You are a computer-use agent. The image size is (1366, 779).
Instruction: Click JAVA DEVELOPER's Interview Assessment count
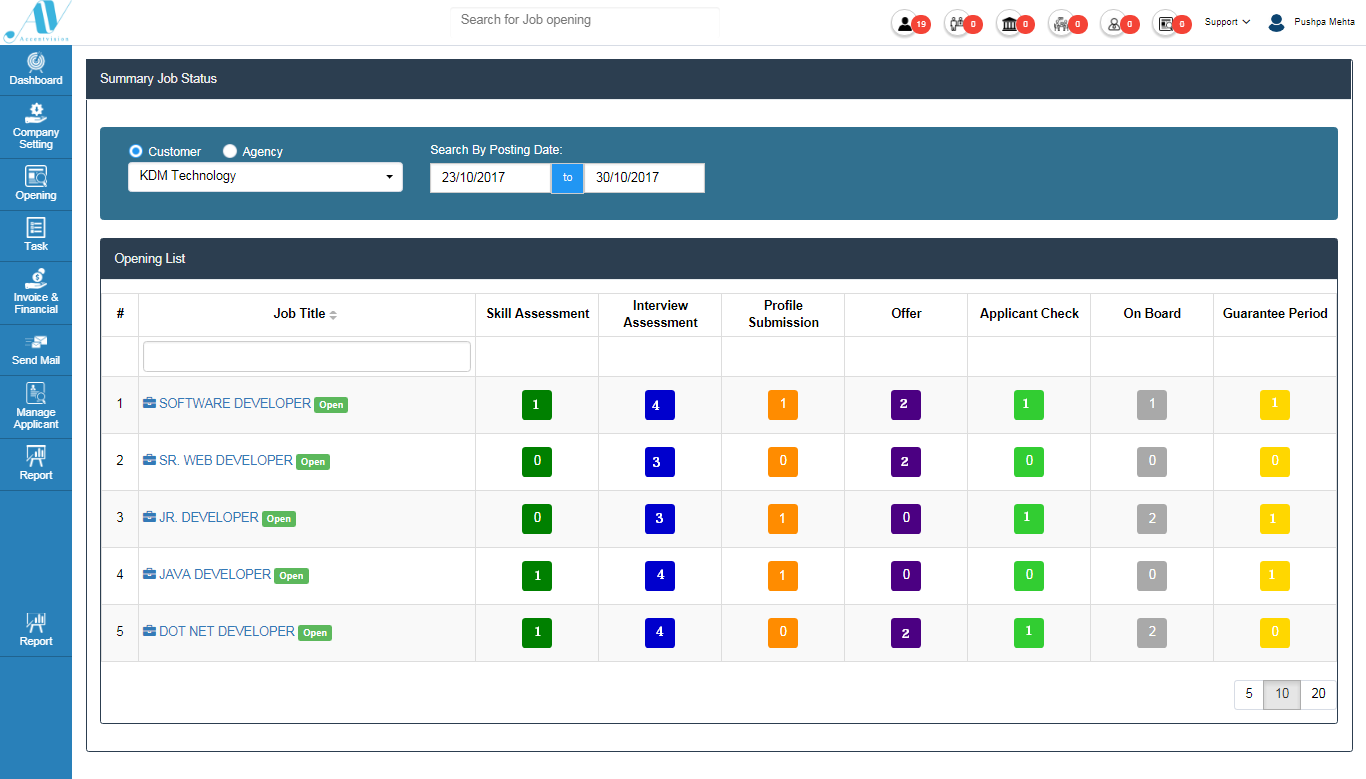[660, 576]
